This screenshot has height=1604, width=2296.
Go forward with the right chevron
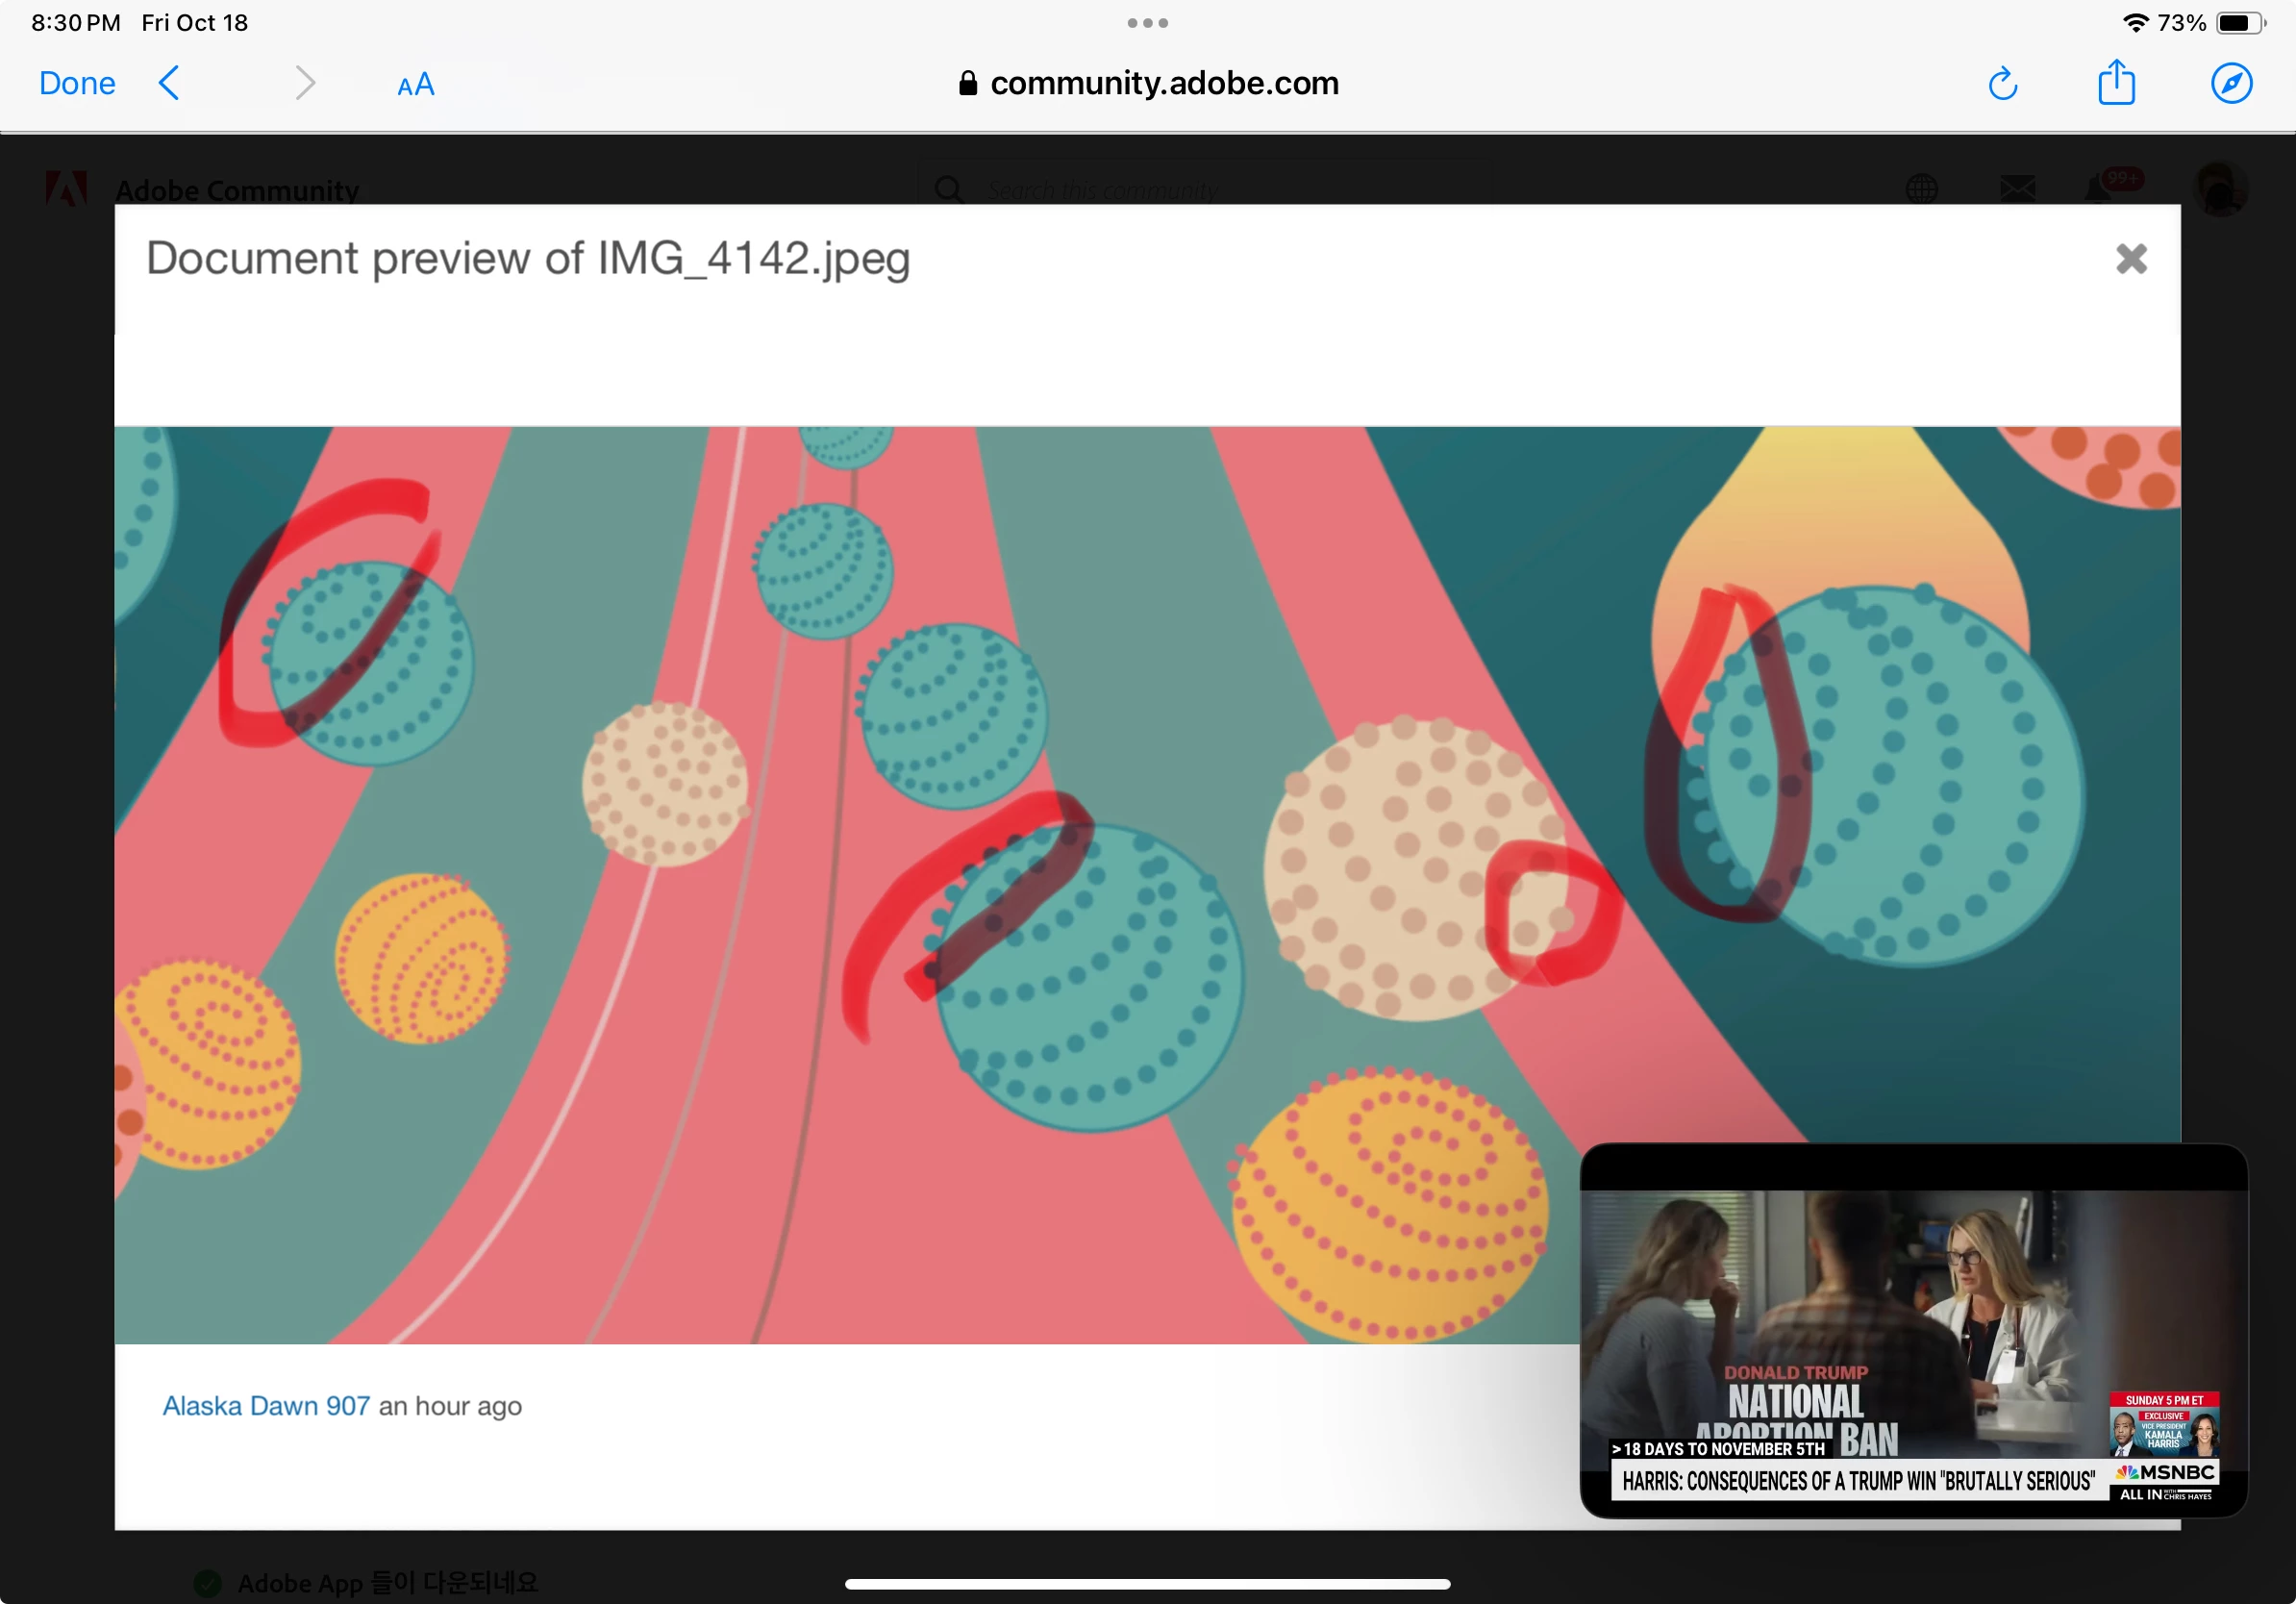click(x=305, y=83)
